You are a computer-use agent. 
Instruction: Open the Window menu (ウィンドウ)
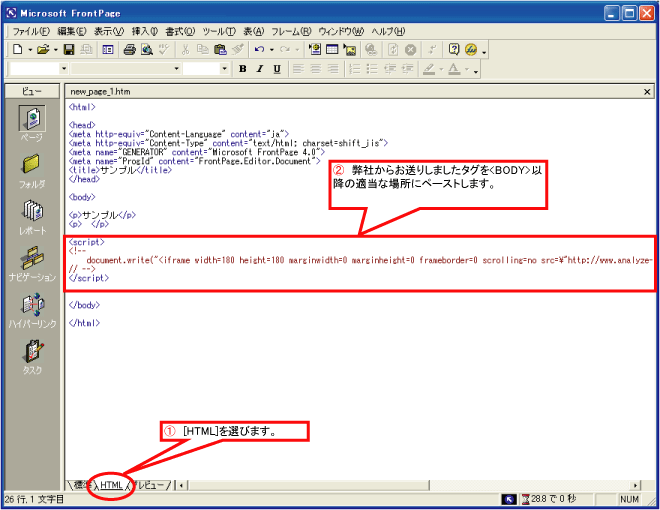pyautogui.click(x=341, y=31)
